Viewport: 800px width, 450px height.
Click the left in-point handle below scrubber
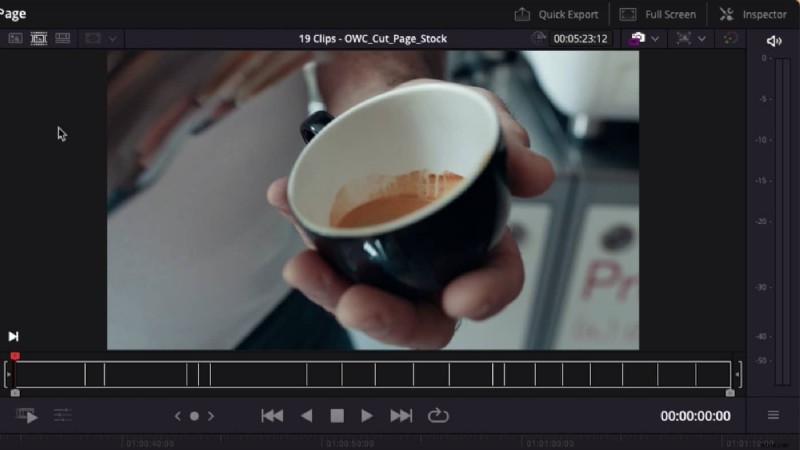click(15, 393)
